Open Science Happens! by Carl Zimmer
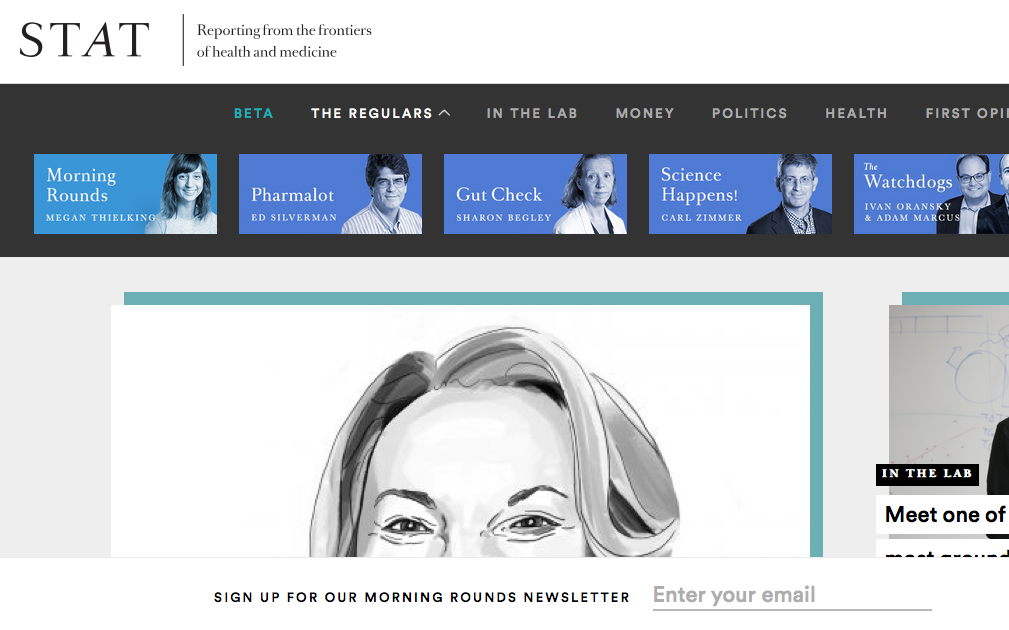This screenshot has height=630, width=1009. click(x=740, y=194)
